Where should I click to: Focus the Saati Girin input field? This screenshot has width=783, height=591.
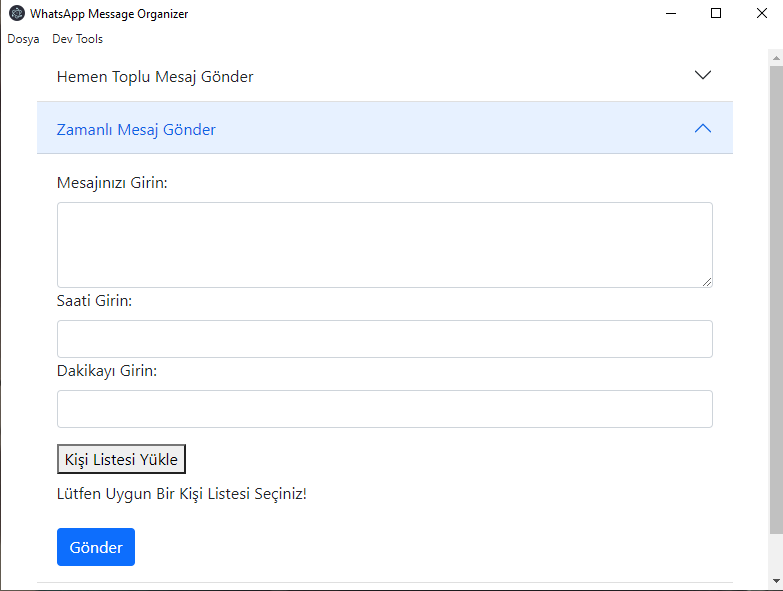pyautogui.click(x=385, y=339)
